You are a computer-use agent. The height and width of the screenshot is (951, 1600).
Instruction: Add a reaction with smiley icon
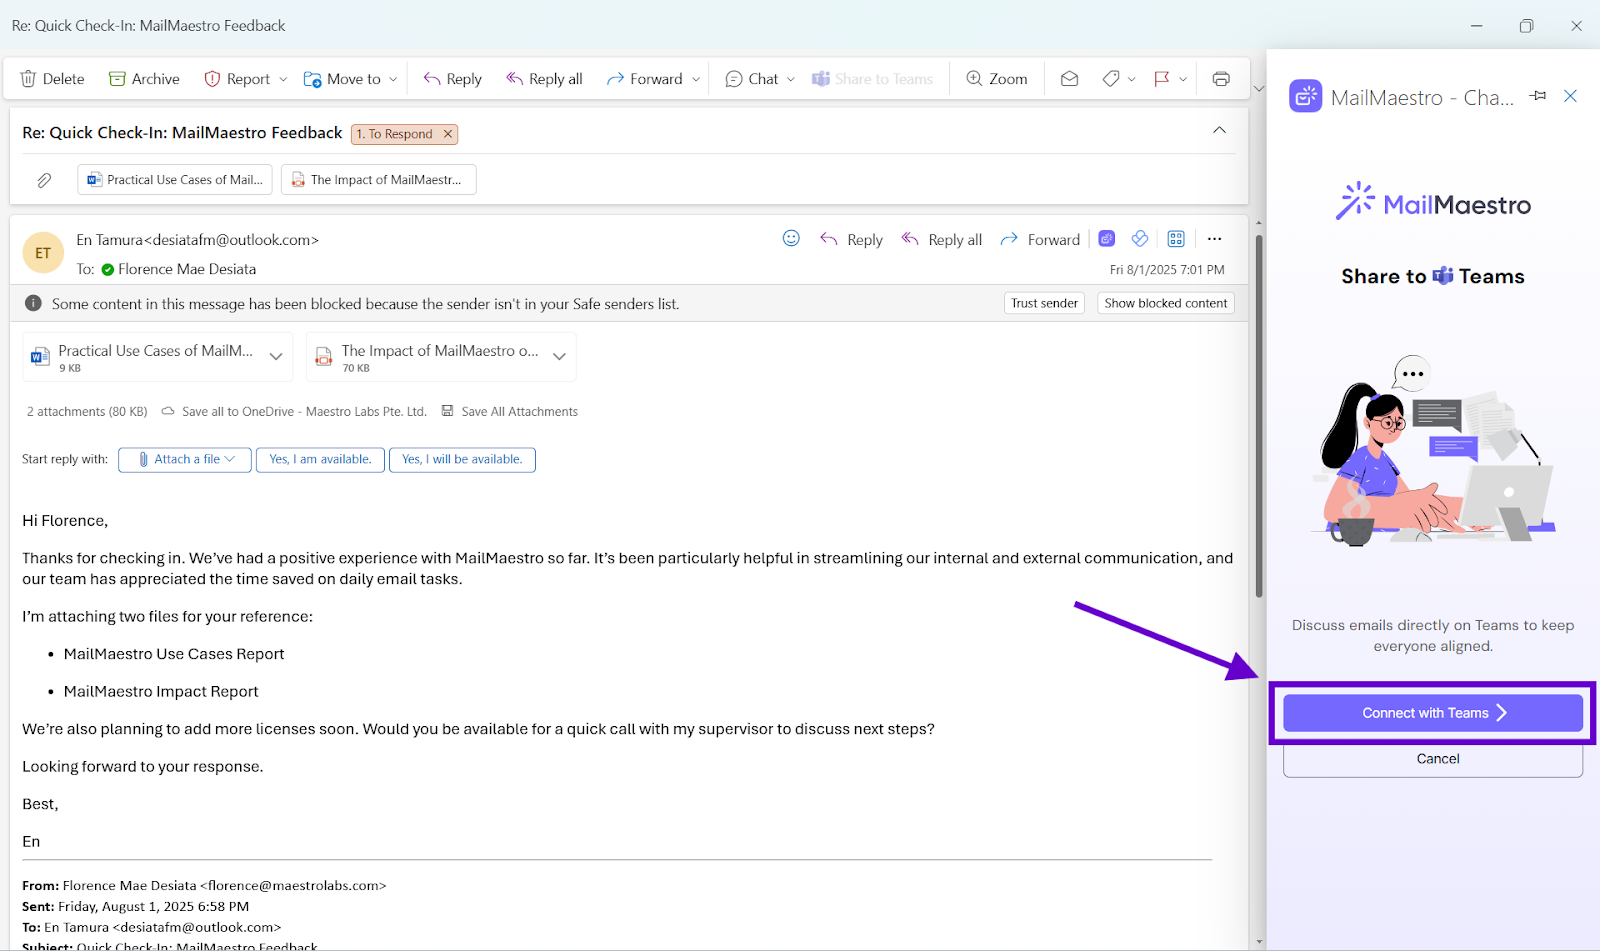(791, 238)
